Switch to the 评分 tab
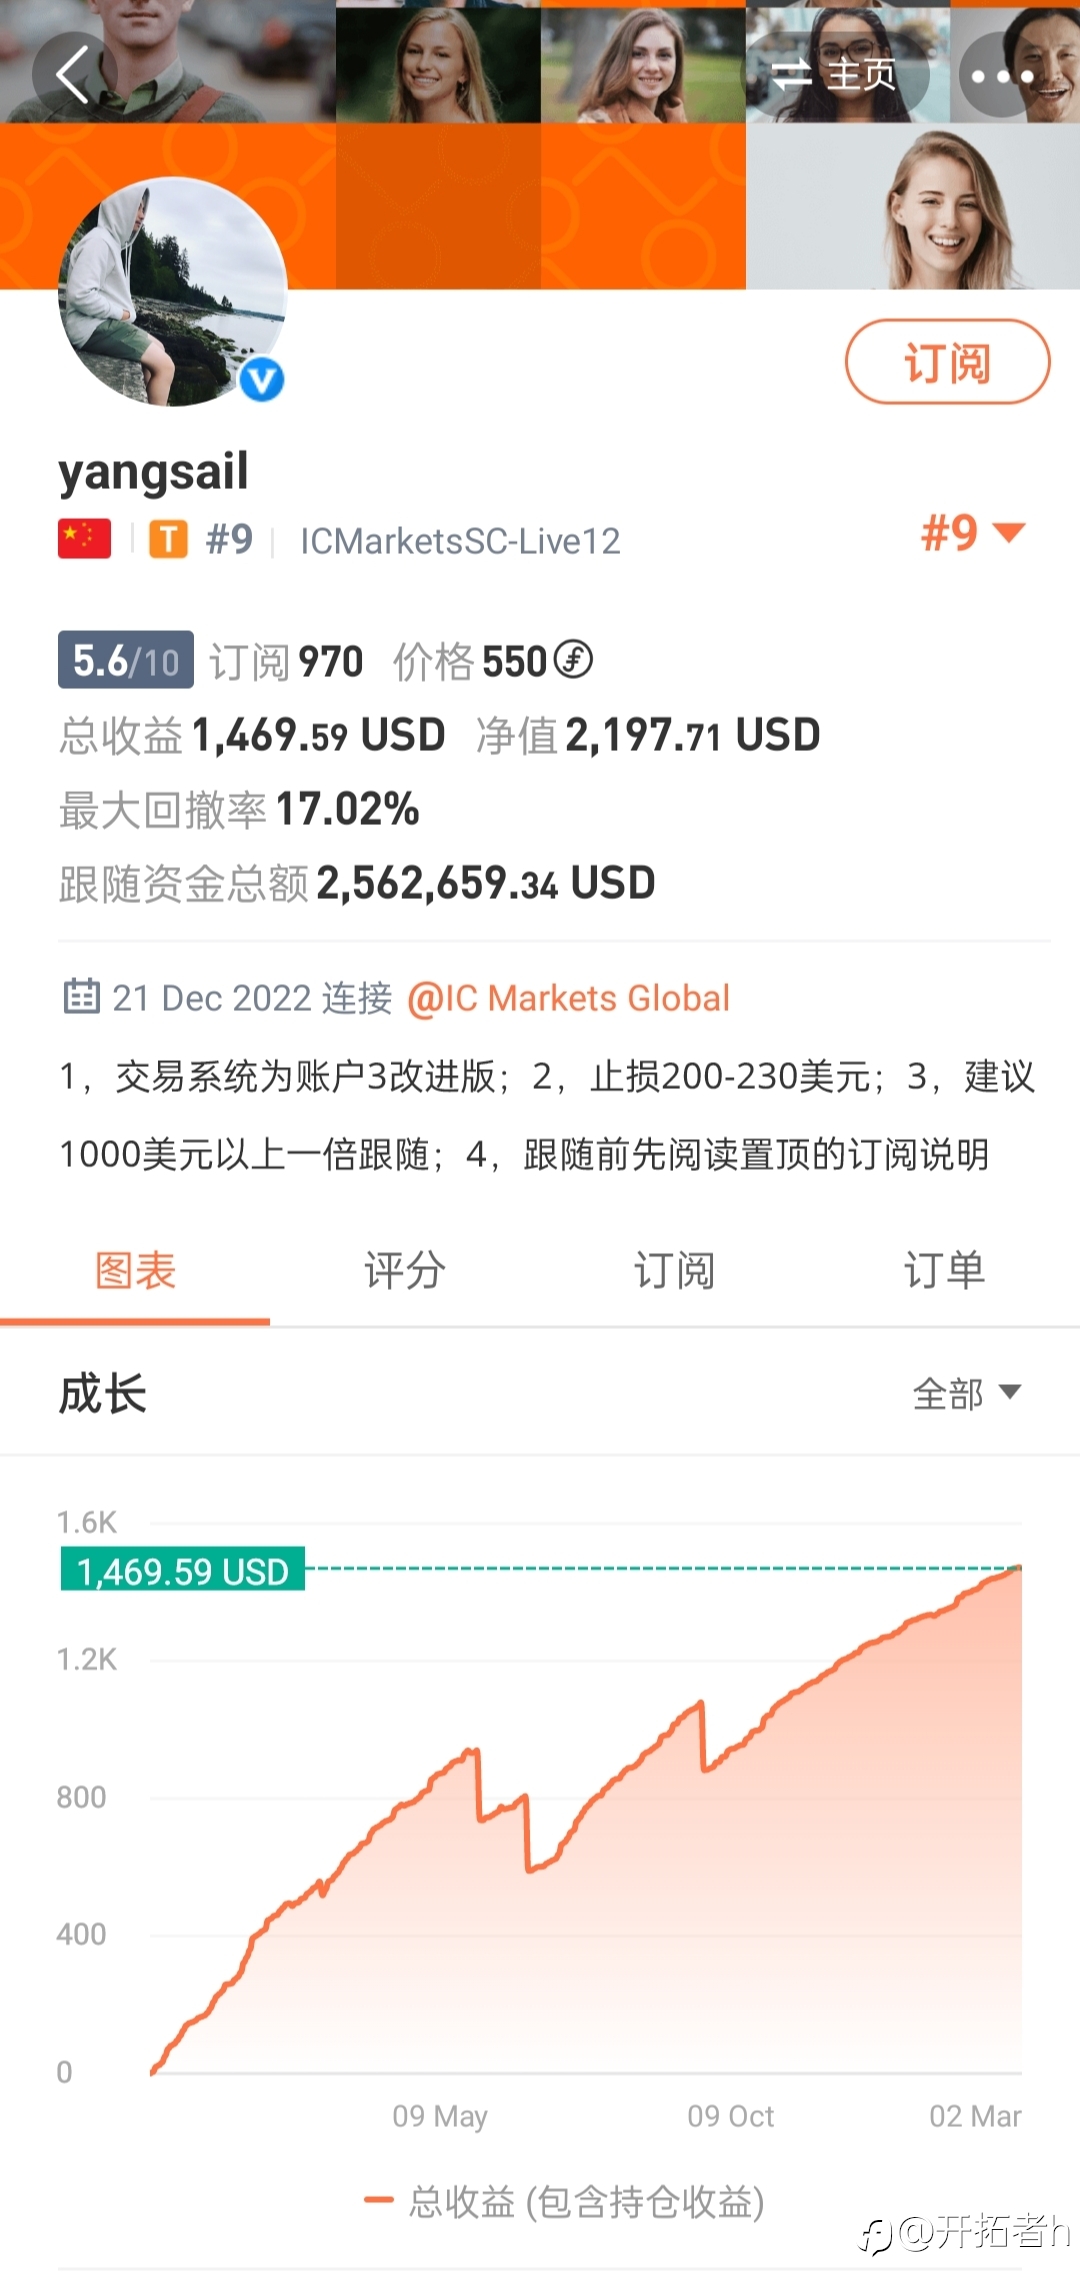This screenshot has height=2293, width=1080. click(x=405, y=1271)
